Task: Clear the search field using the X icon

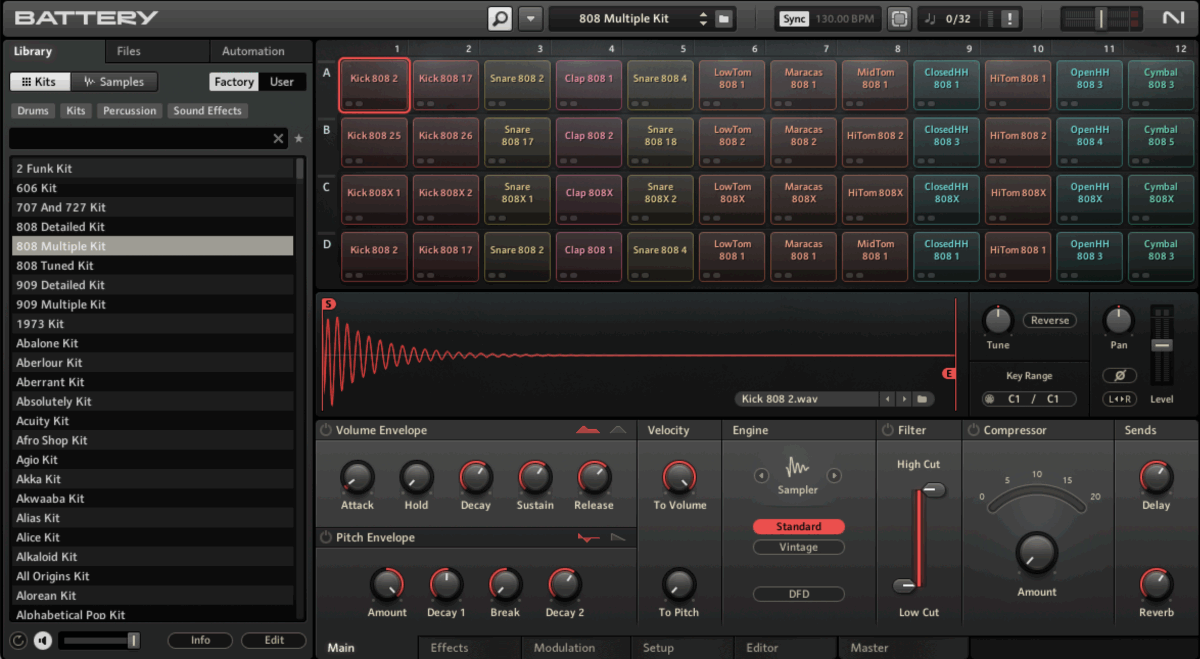Action: (278, 138)
